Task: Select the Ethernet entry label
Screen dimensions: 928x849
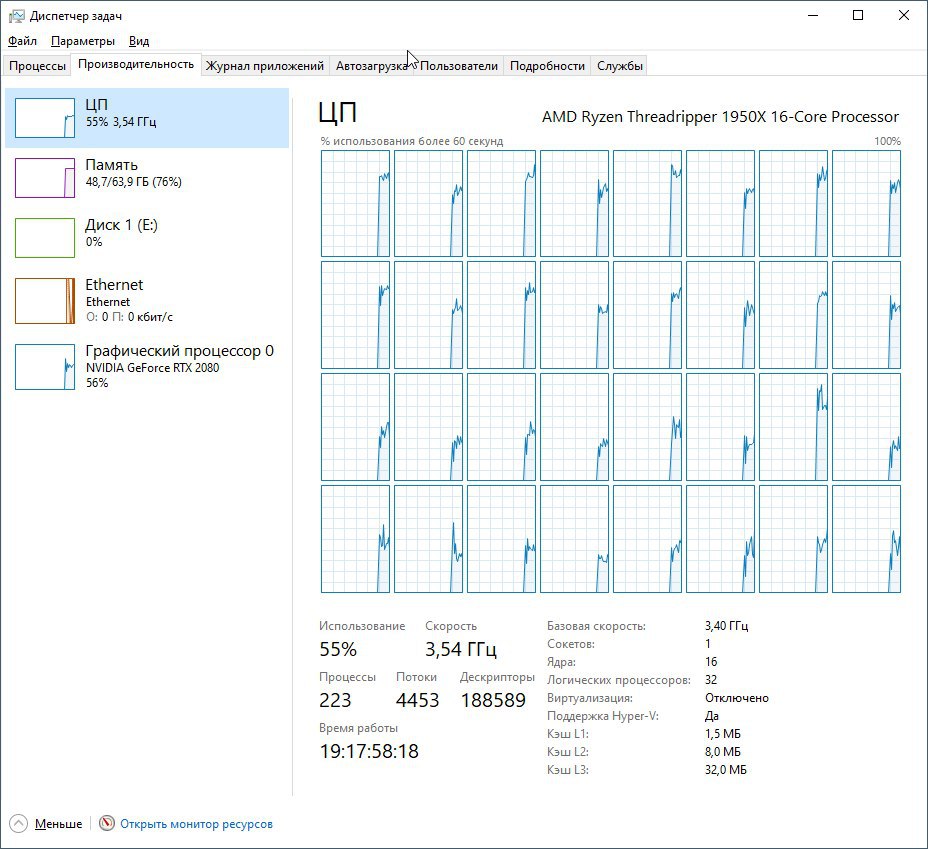Action: click(x=114, y=285)
